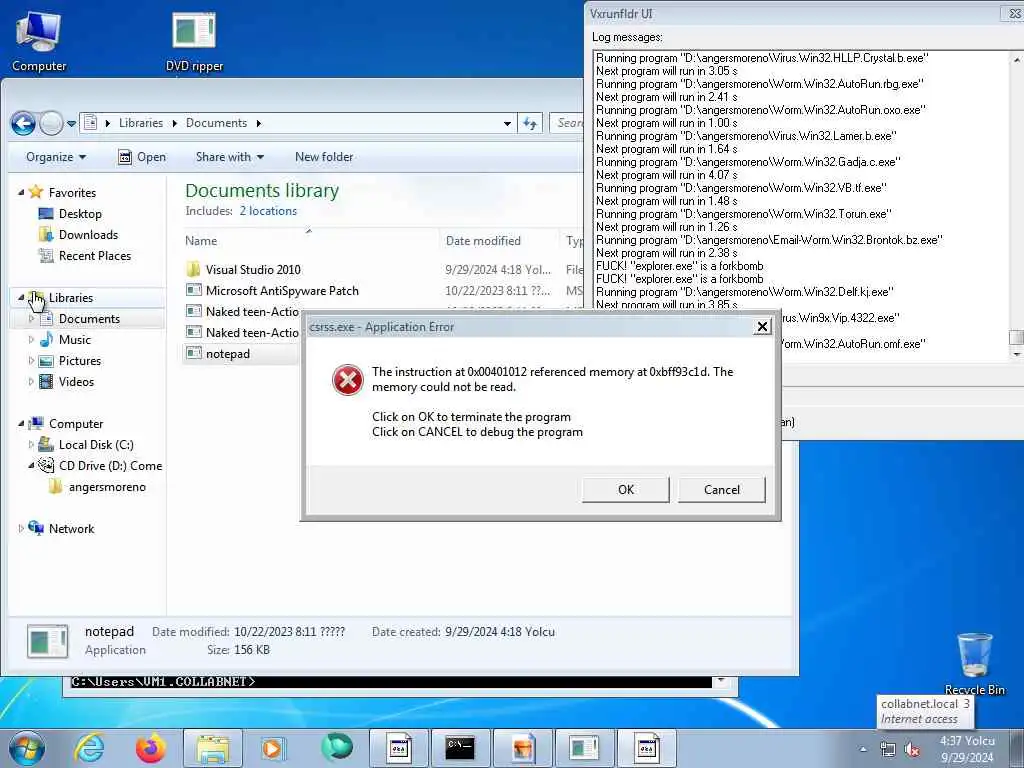The width and height of the screenshot is (1024, 768).
Task: Open the Command Prompt taskbar button
Action: tap(460, 748)
